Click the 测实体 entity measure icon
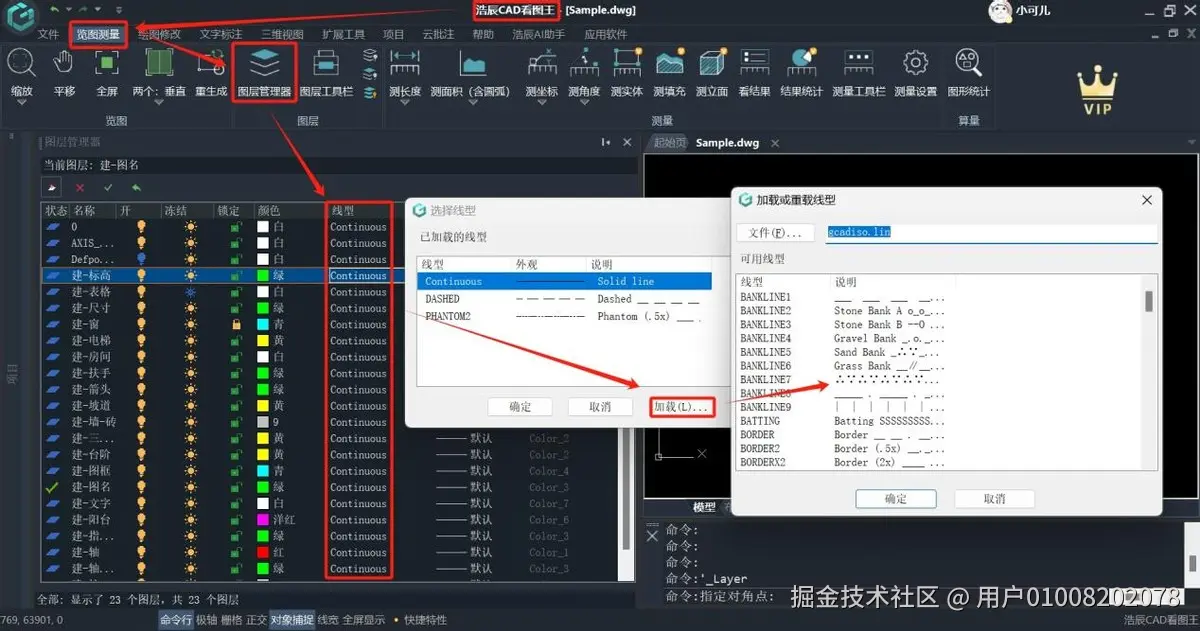This screenshot has width=1200, height=631. click(626, 63)
